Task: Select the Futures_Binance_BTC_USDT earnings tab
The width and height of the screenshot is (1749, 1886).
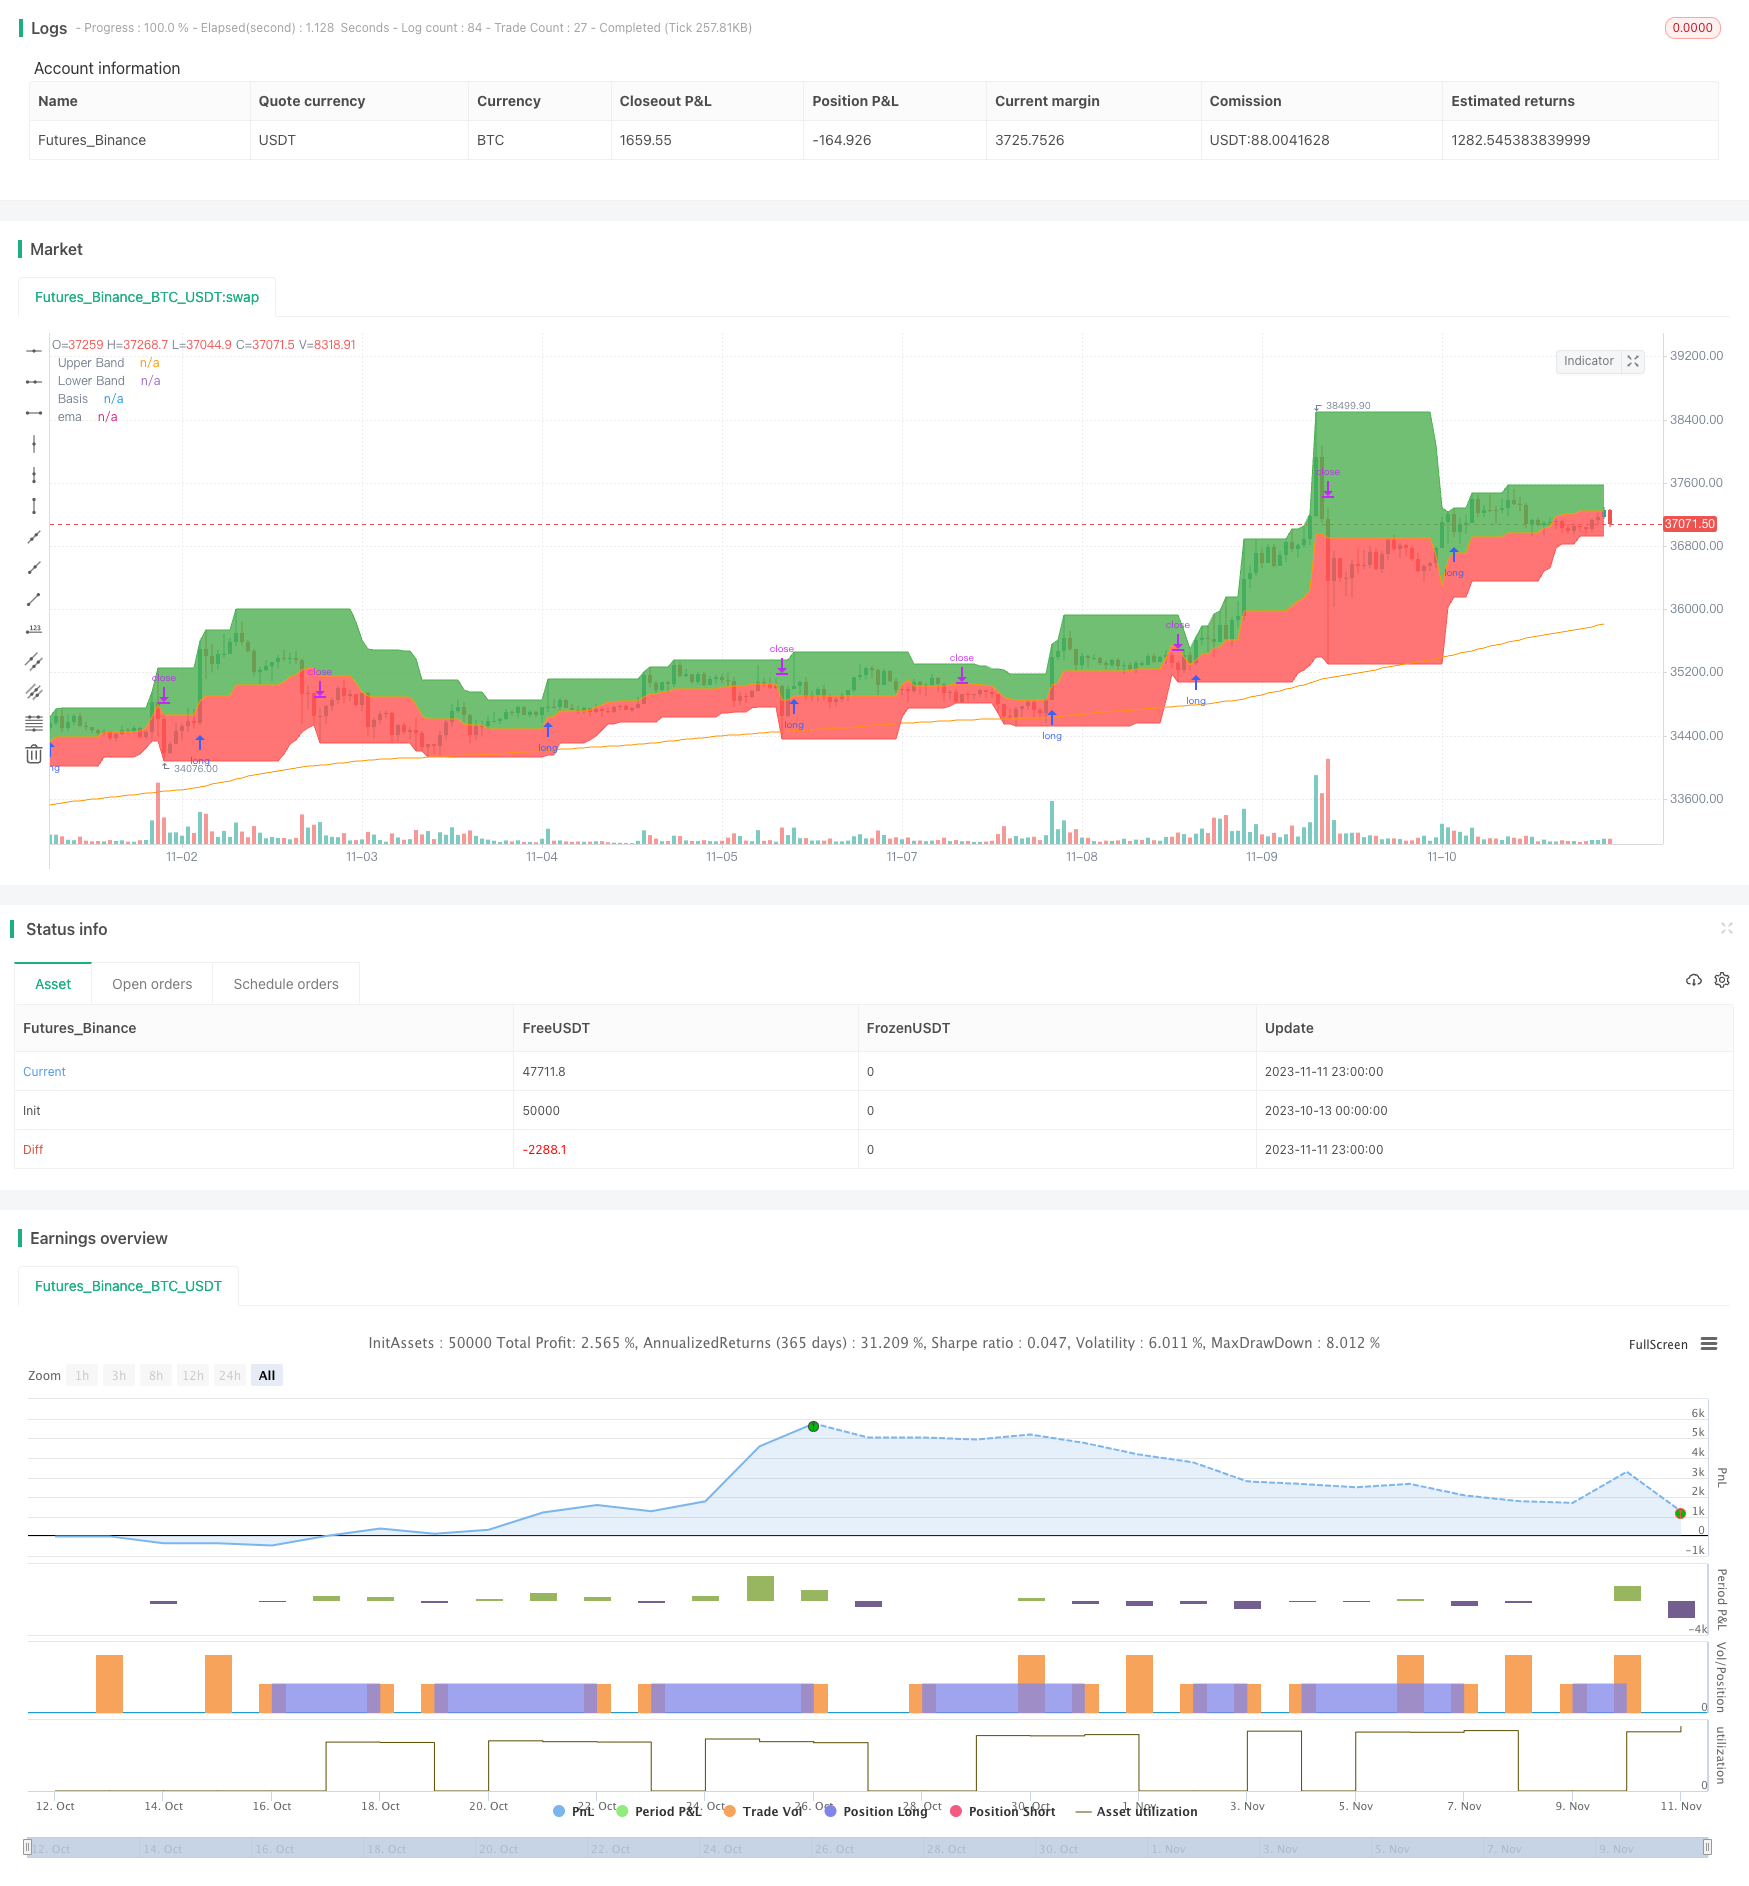Action: [128, 1286]
